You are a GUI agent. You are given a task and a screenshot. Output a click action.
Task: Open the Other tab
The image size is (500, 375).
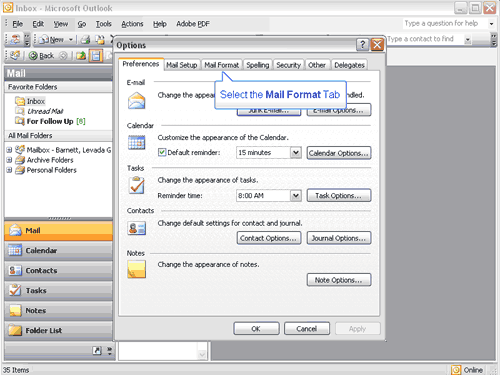click(317, 65)
